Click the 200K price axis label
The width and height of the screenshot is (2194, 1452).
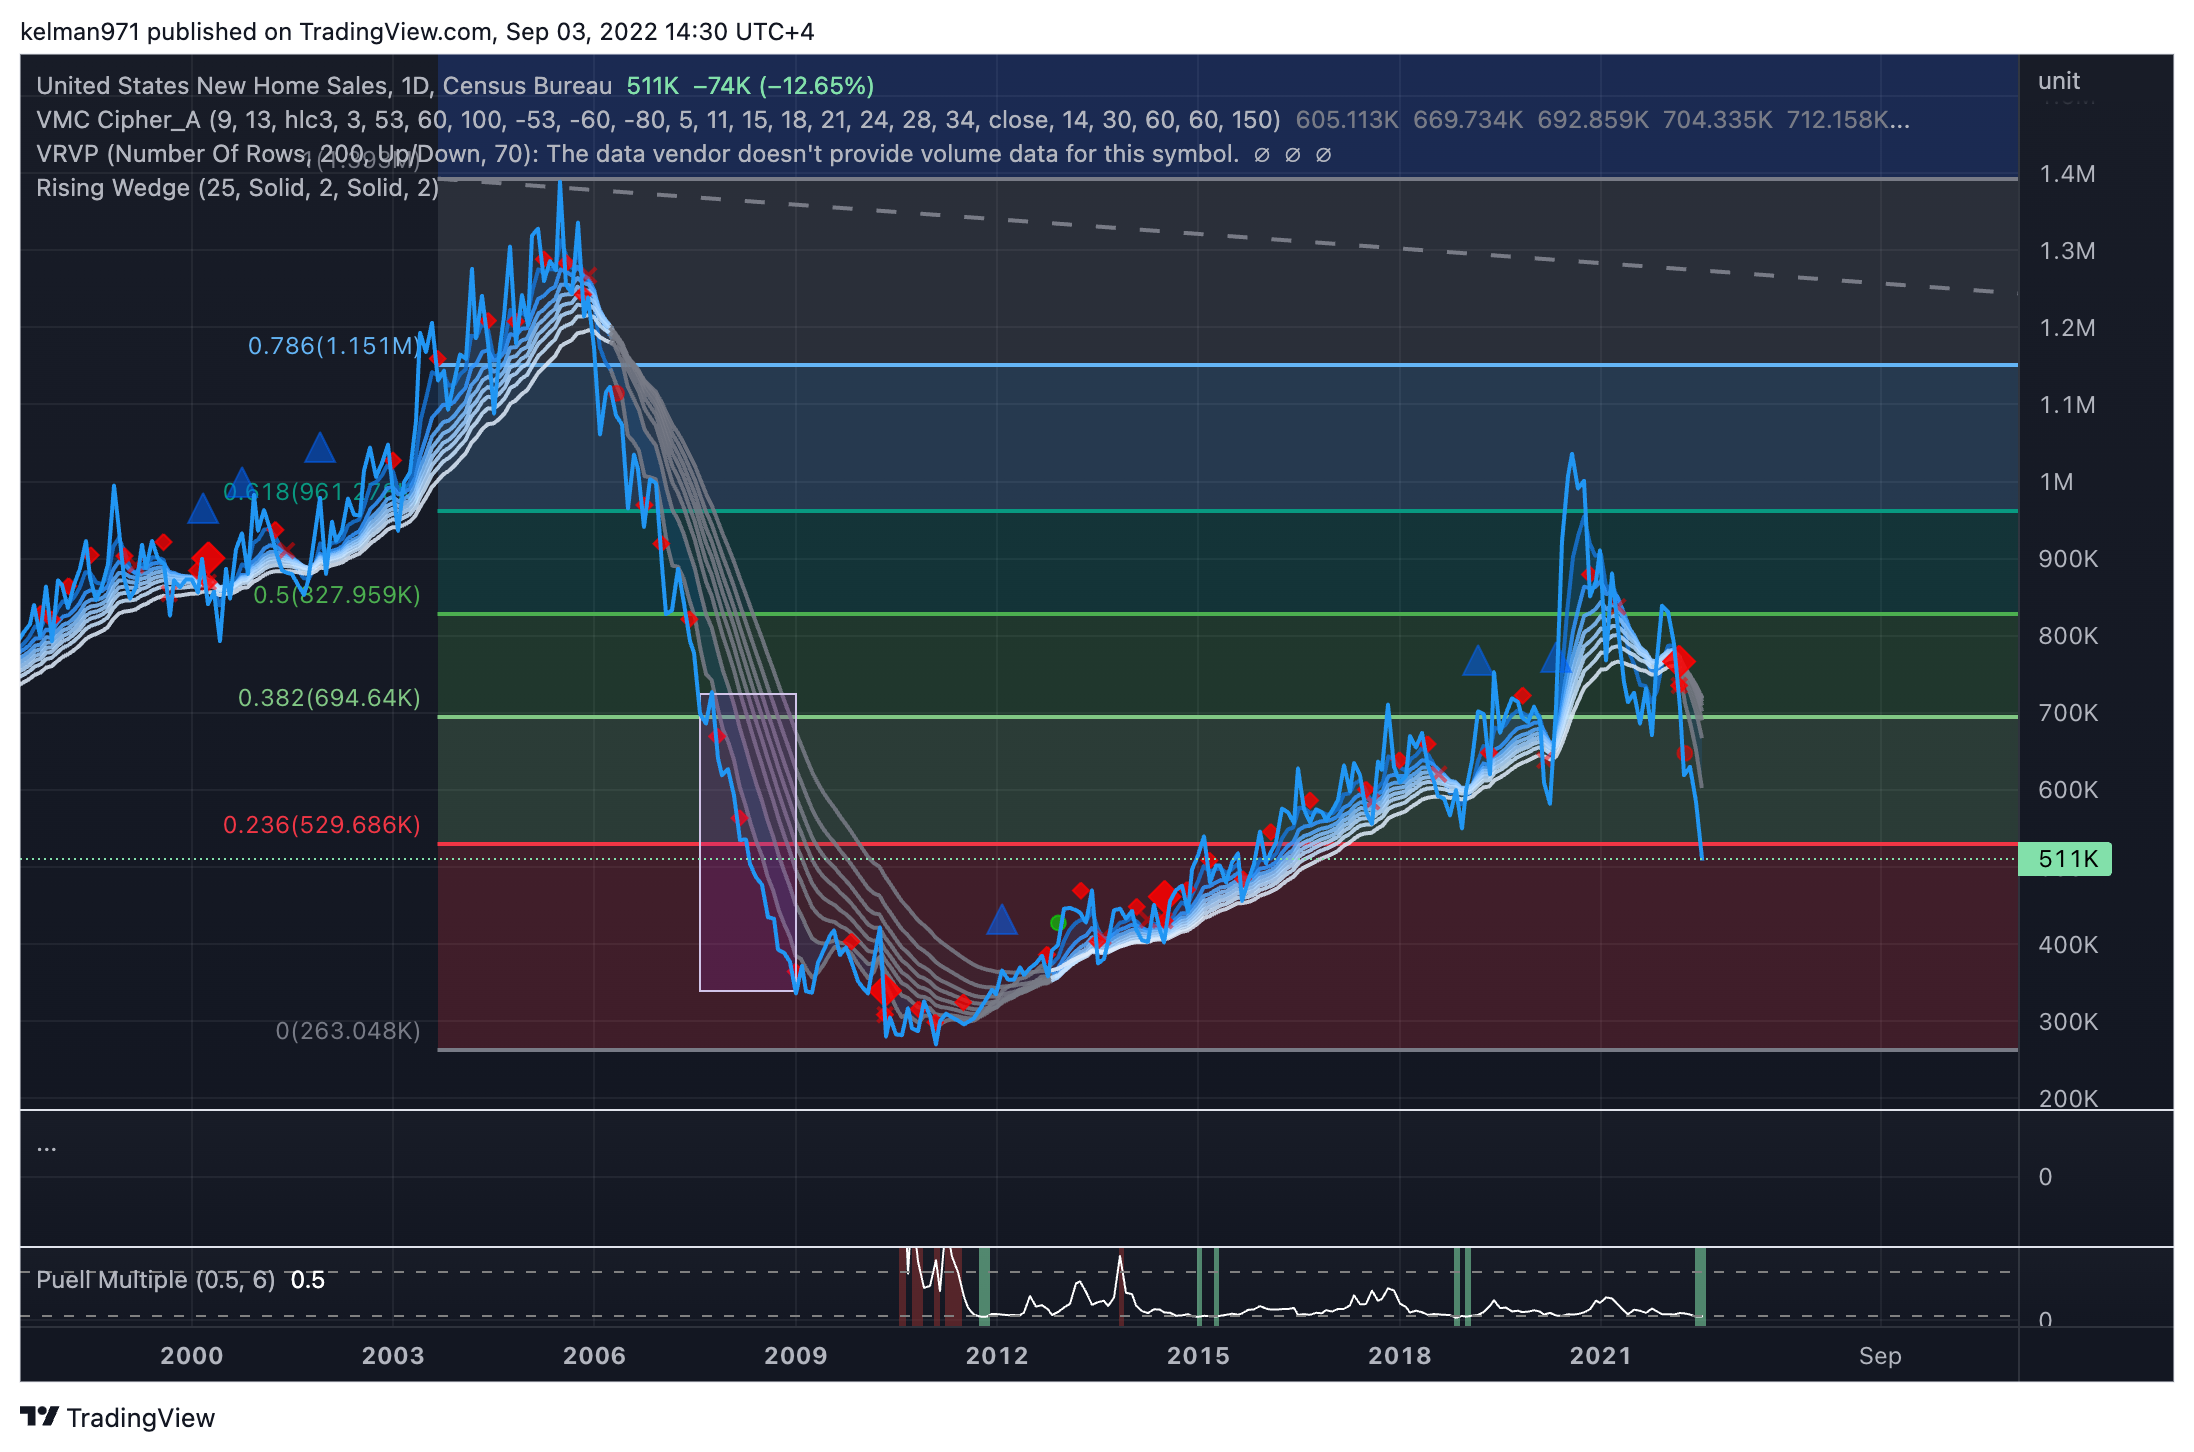point(2068,1098)
